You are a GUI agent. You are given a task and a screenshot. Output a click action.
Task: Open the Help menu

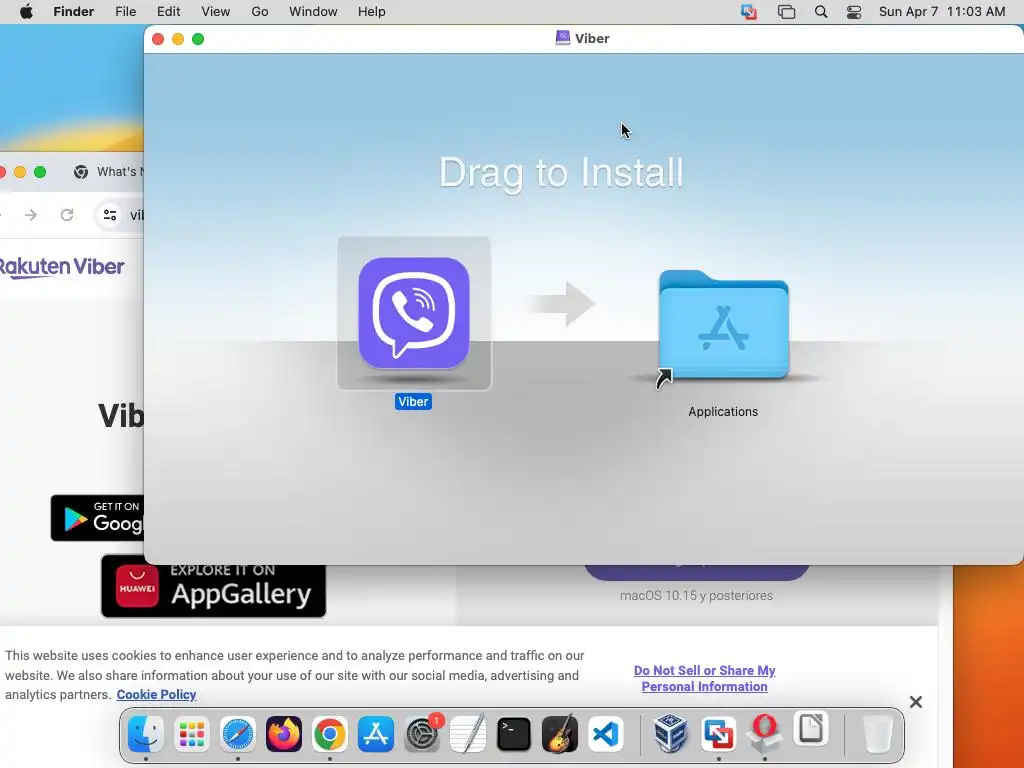point(372,12)
